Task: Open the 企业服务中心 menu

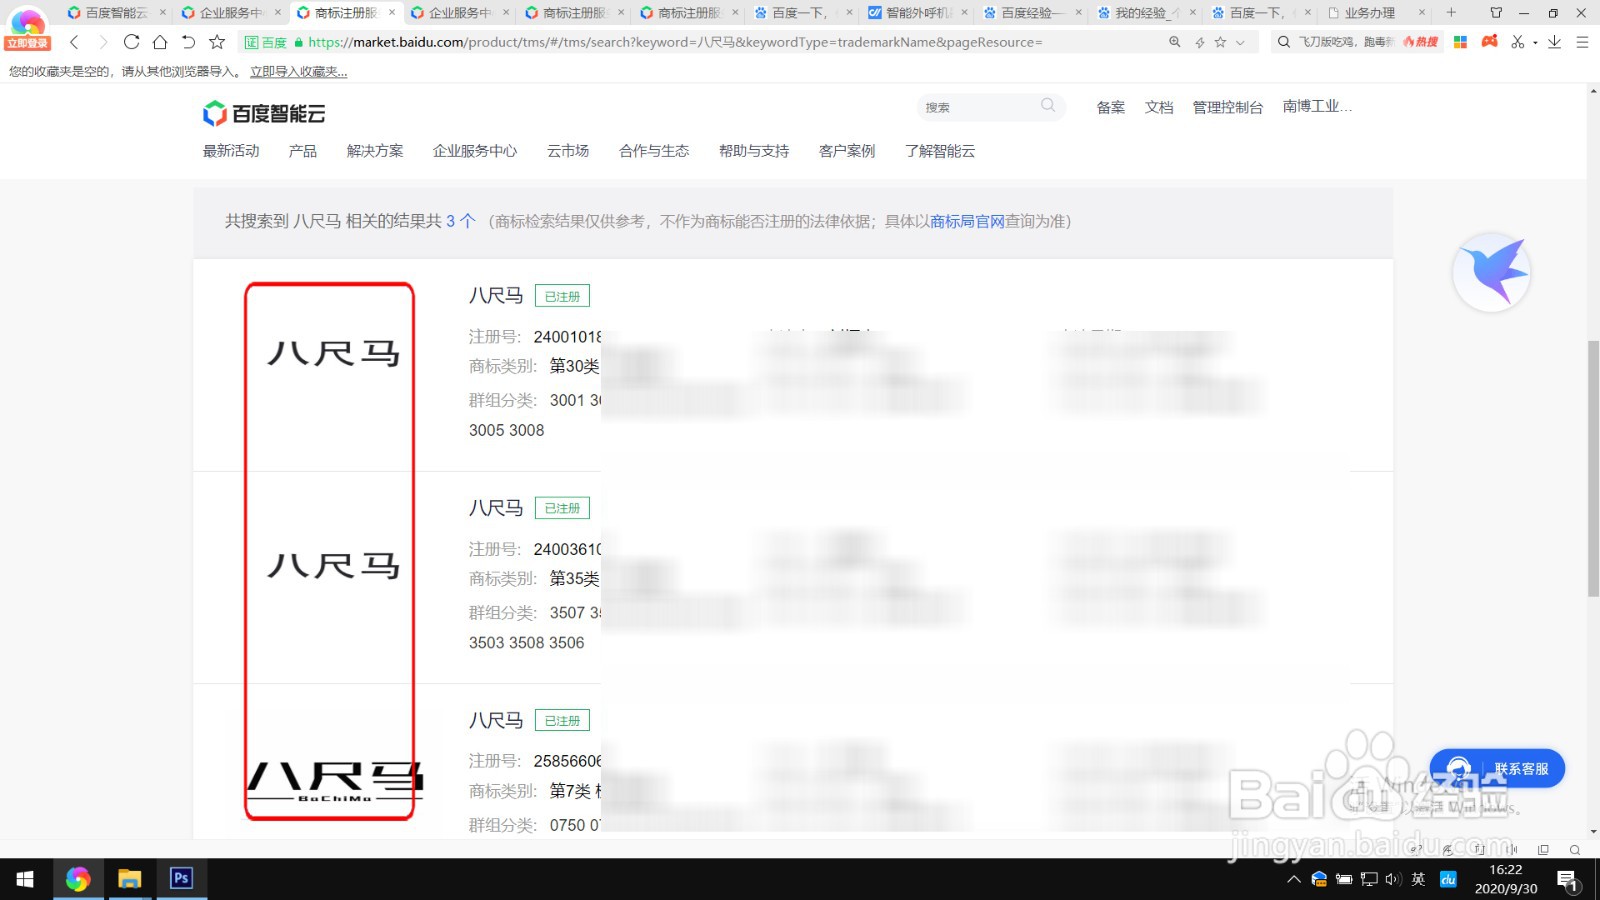Action: point(475,151)
